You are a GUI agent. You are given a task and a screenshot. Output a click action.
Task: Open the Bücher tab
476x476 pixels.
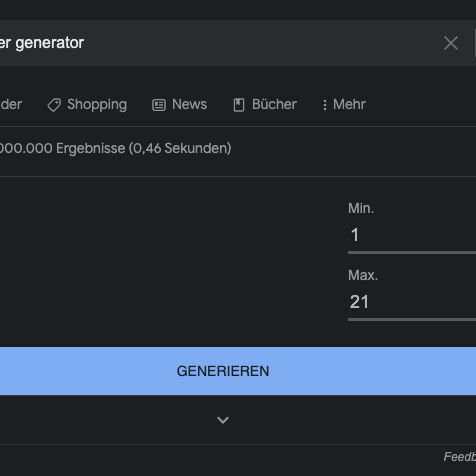pyautogui.click(x=265, y=105)
